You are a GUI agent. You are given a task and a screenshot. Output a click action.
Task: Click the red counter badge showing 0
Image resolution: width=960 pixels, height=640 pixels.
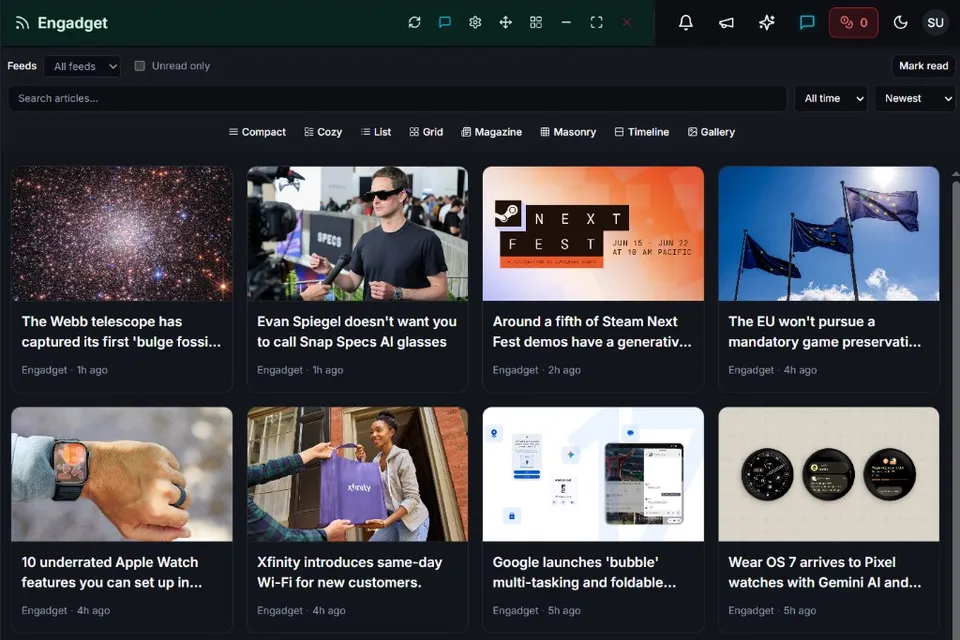pyautogui.click(x=853, y=23)
